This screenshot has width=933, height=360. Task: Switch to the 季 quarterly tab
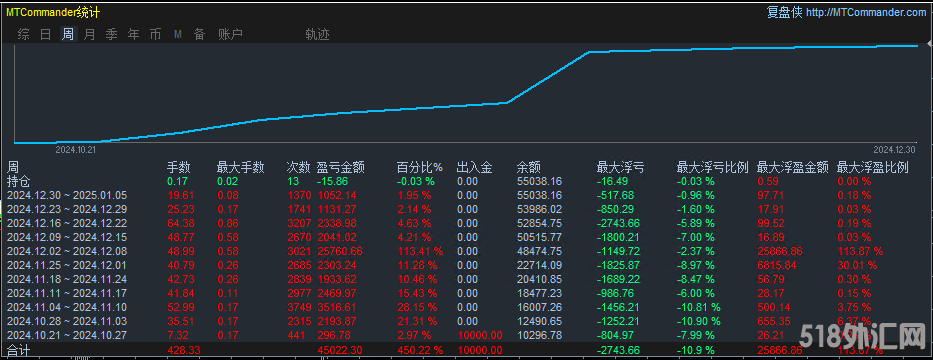click(111, 35)
